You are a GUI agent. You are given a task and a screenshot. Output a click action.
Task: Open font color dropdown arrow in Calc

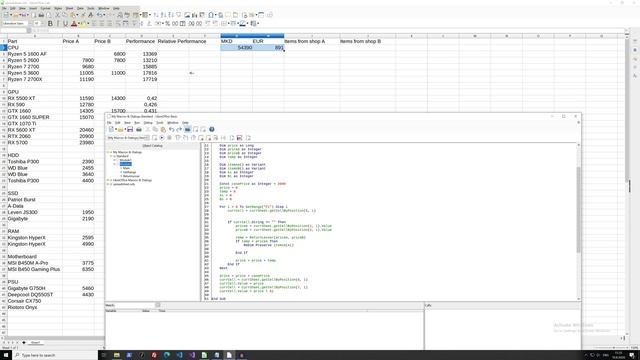tap(78, 23)
